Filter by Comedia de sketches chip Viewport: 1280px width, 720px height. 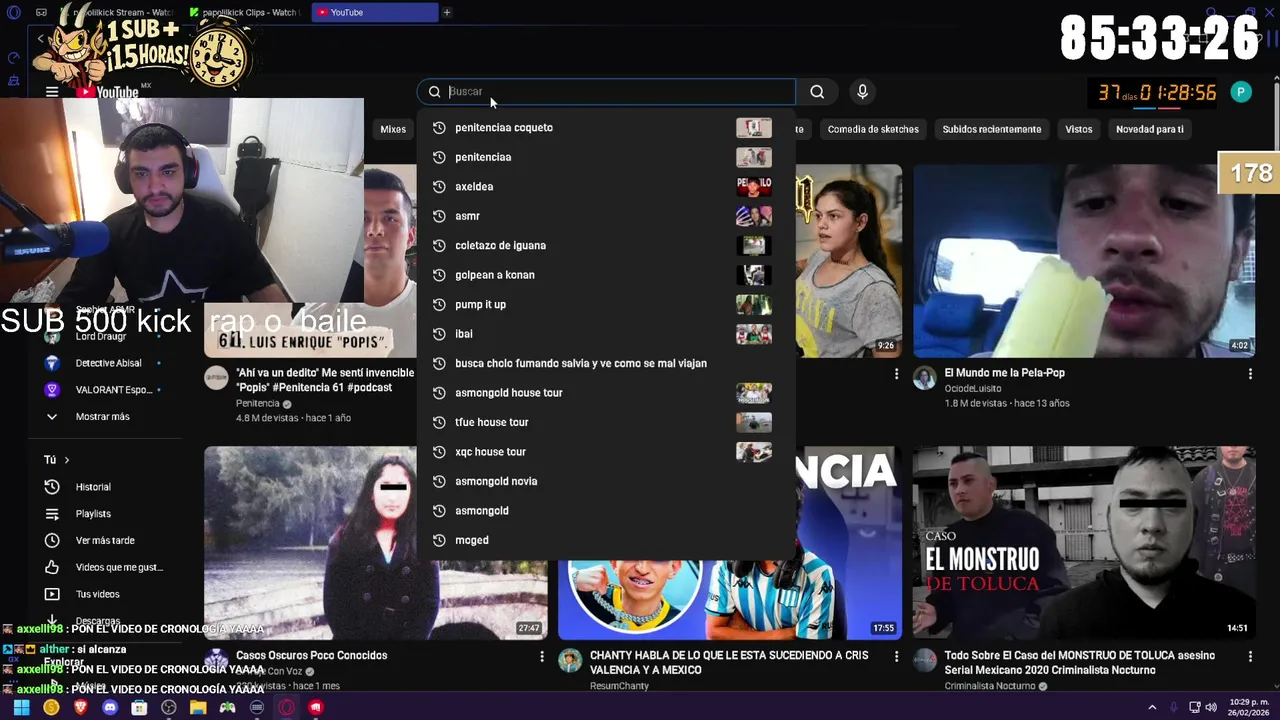click(x=873, y=129)
